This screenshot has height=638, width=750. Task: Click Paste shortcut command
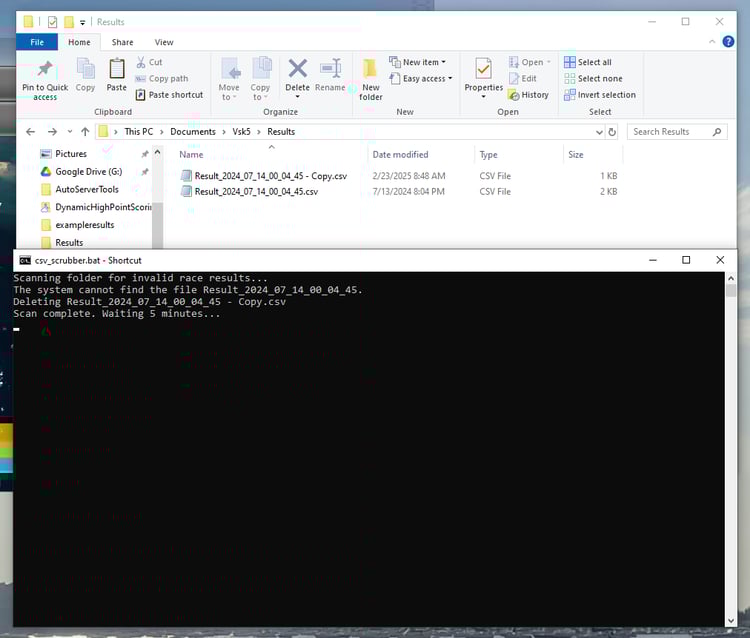click(x=169, y=95)
